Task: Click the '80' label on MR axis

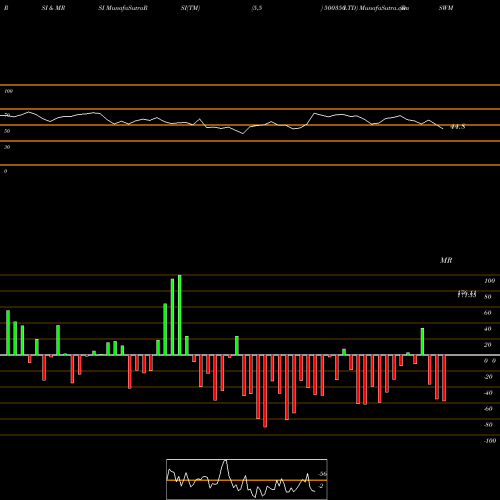Action: point(488,297)
